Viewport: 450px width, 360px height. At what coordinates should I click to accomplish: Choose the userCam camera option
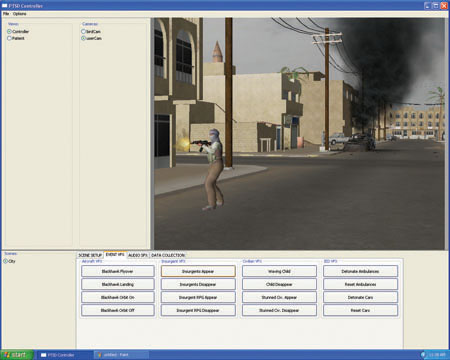click(x=83, y=38)
